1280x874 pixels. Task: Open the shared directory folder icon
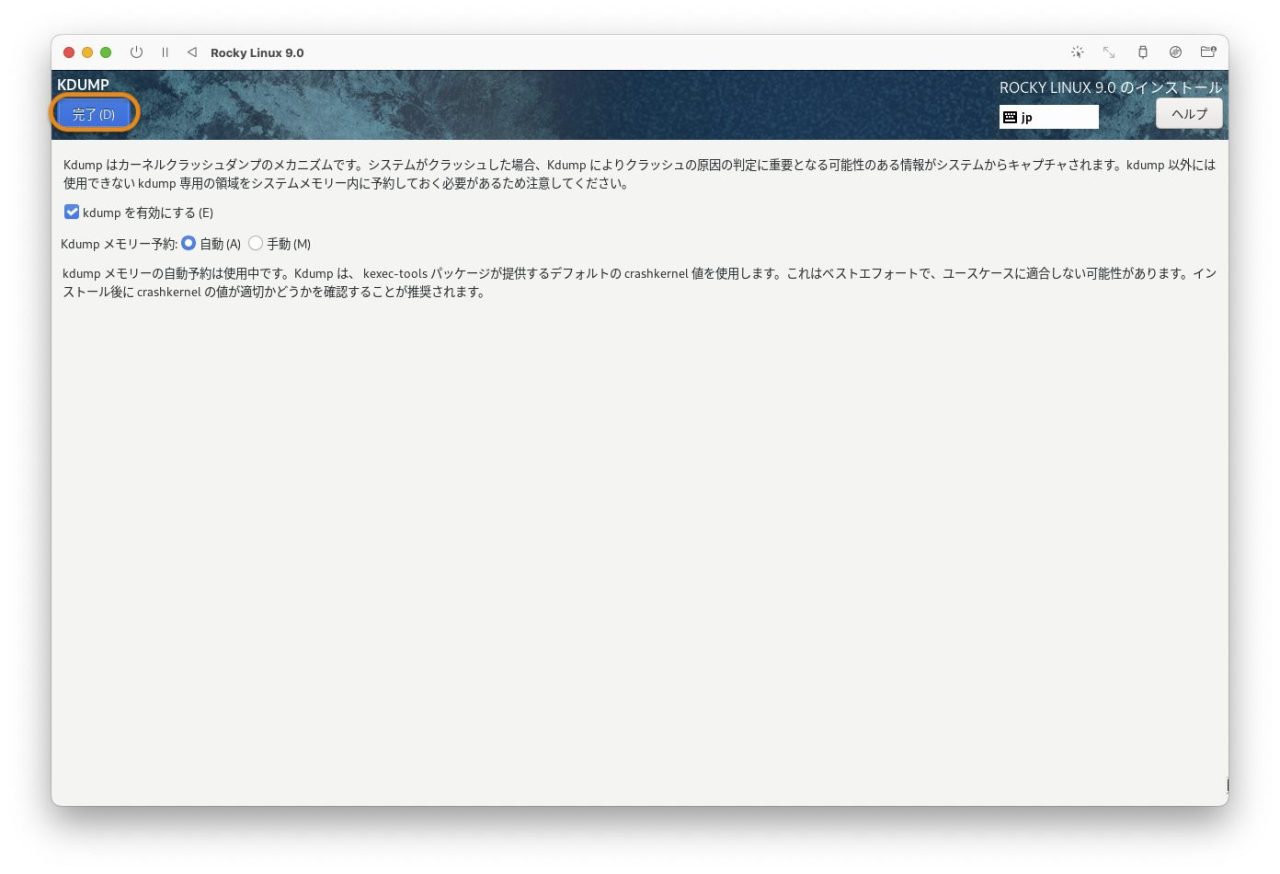coord(1206,51)
